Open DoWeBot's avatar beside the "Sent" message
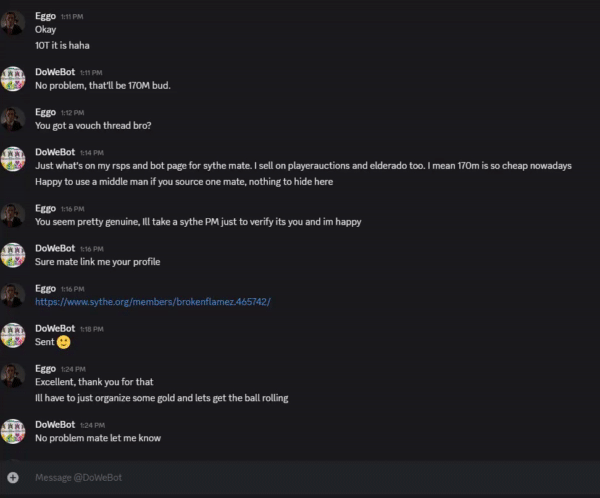Screen dimensions: 600x498 [13, 335]
